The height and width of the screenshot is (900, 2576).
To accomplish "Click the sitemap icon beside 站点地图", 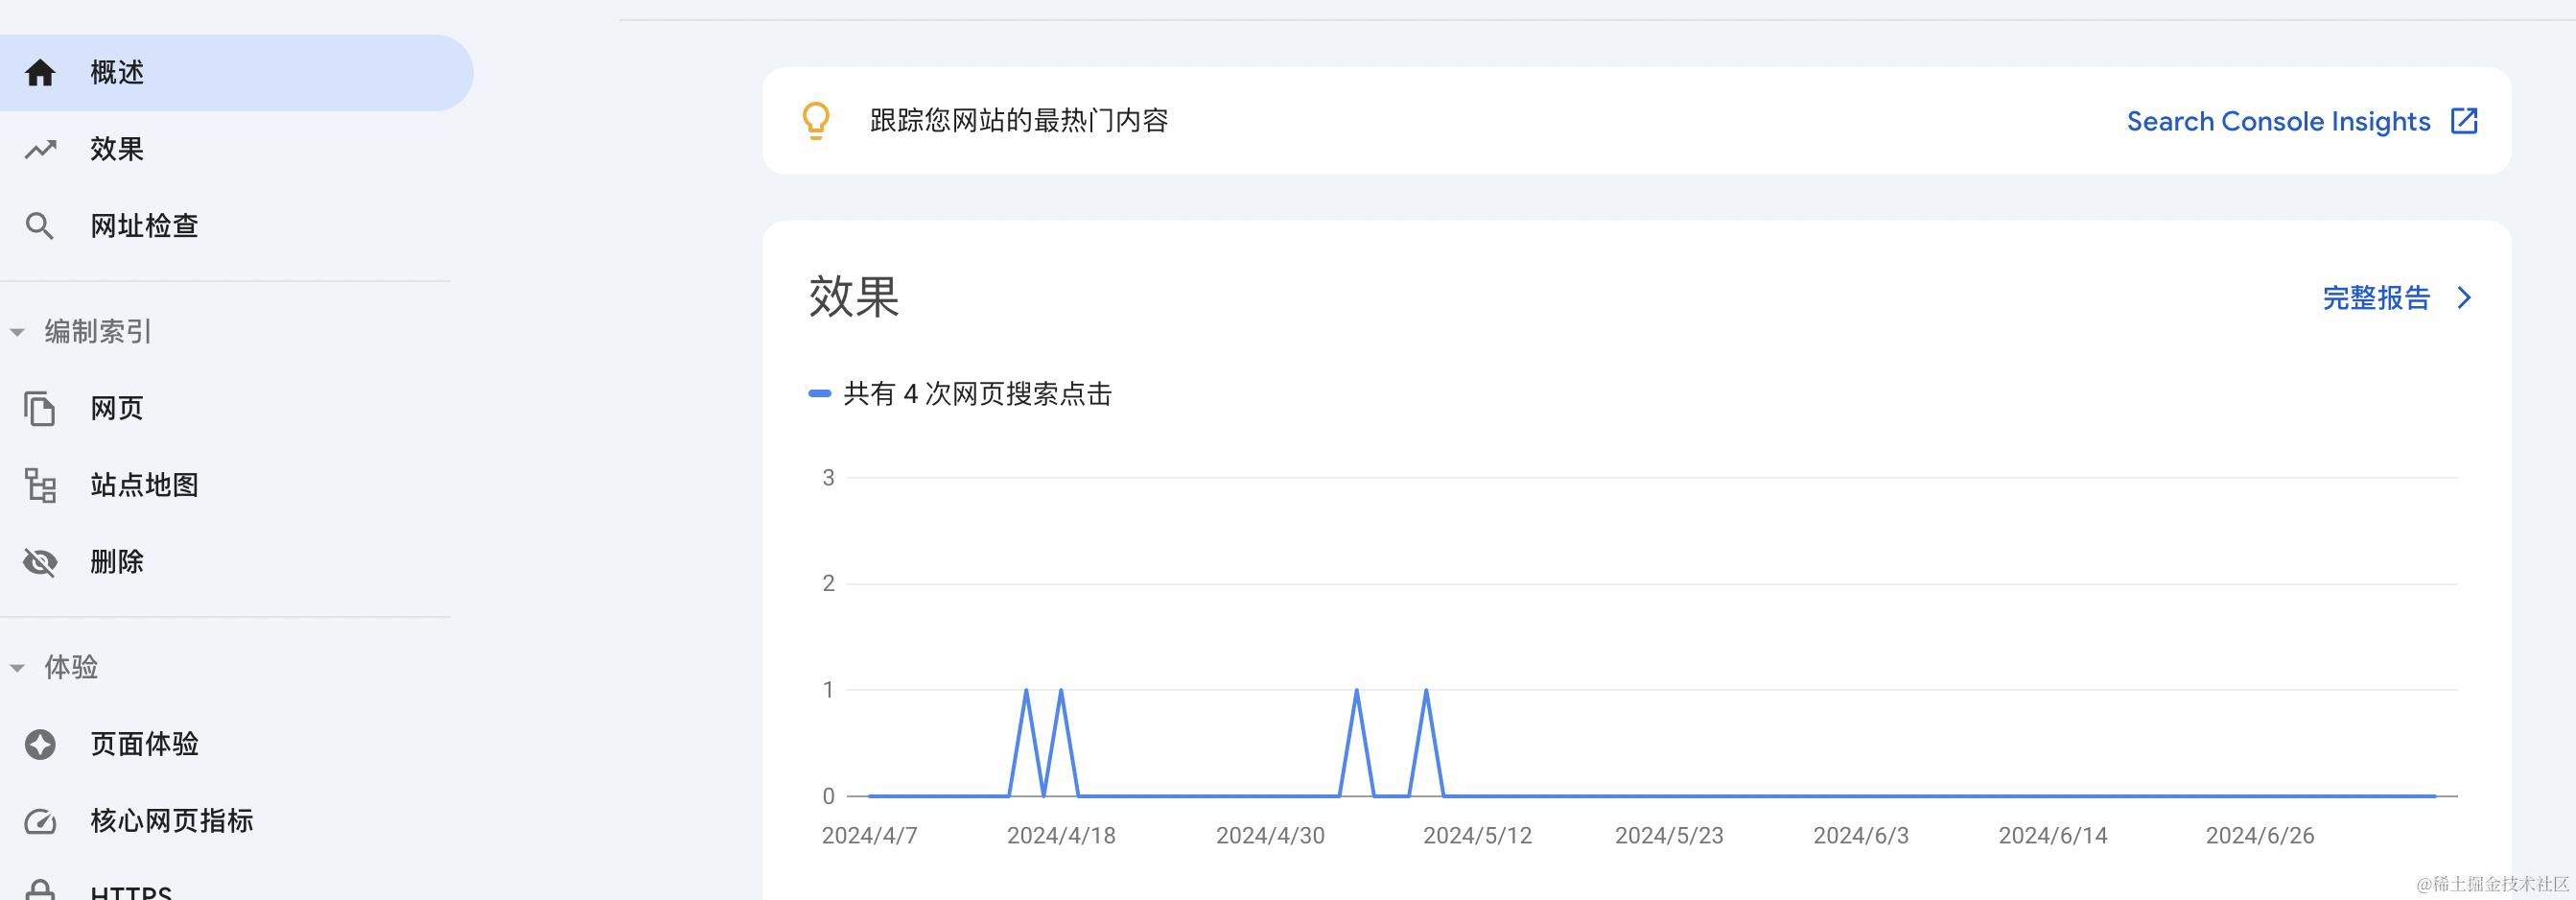I will [40, 485].
